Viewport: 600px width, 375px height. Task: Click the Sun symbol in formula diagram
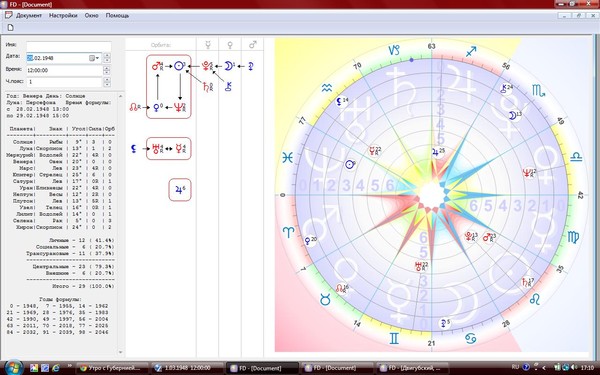tap(179, 66)
